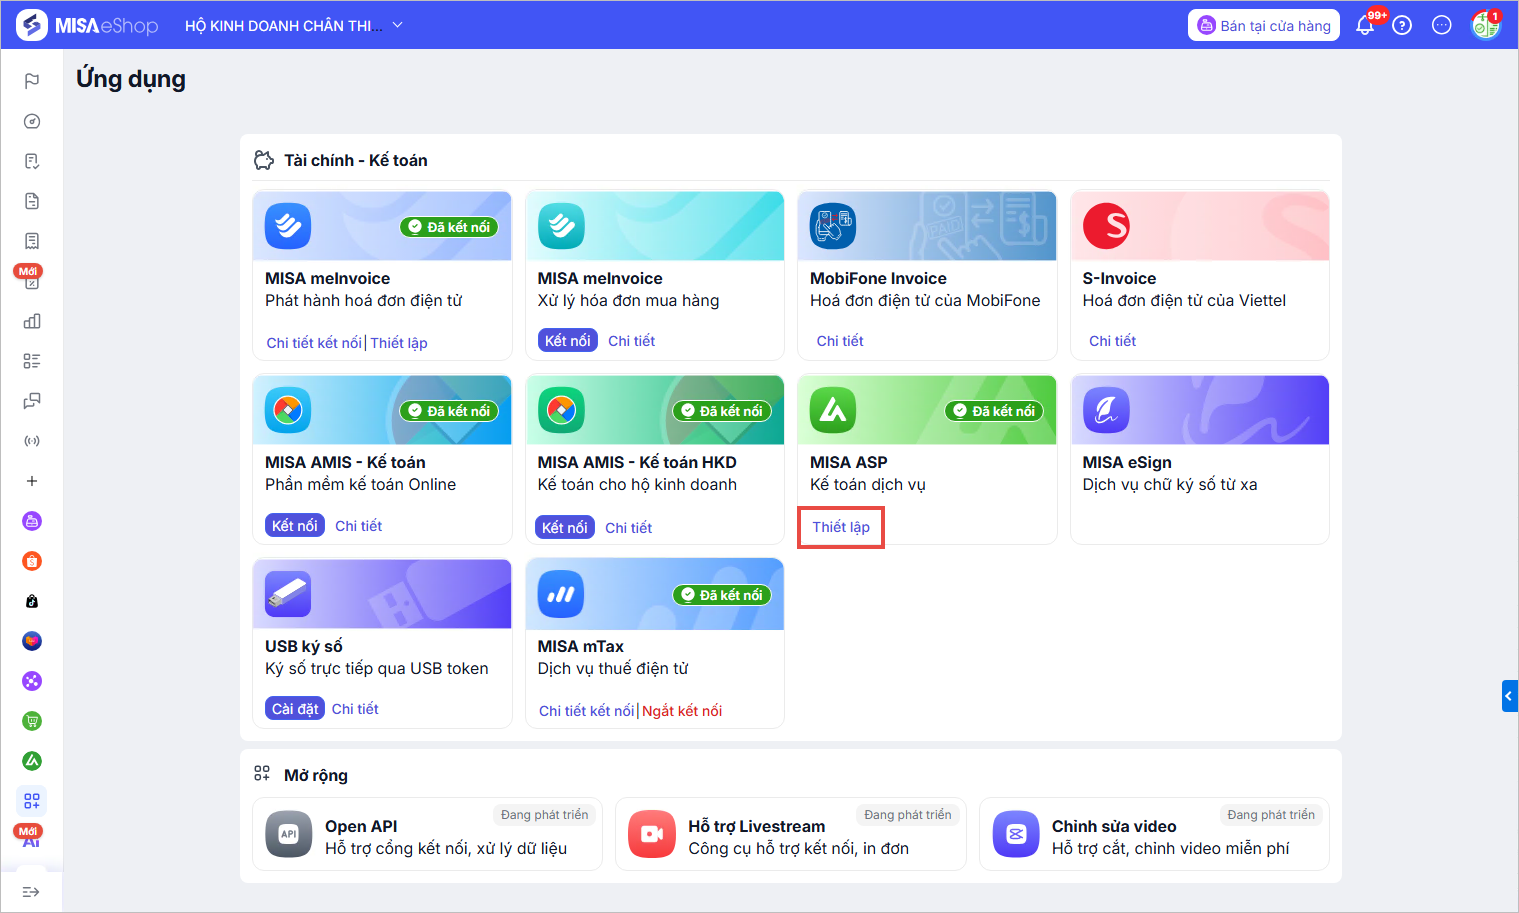Viewport: 1519px width, 913px height.
Task: Click the Bán tại cửa hàng button
Action: (1264, 25)
